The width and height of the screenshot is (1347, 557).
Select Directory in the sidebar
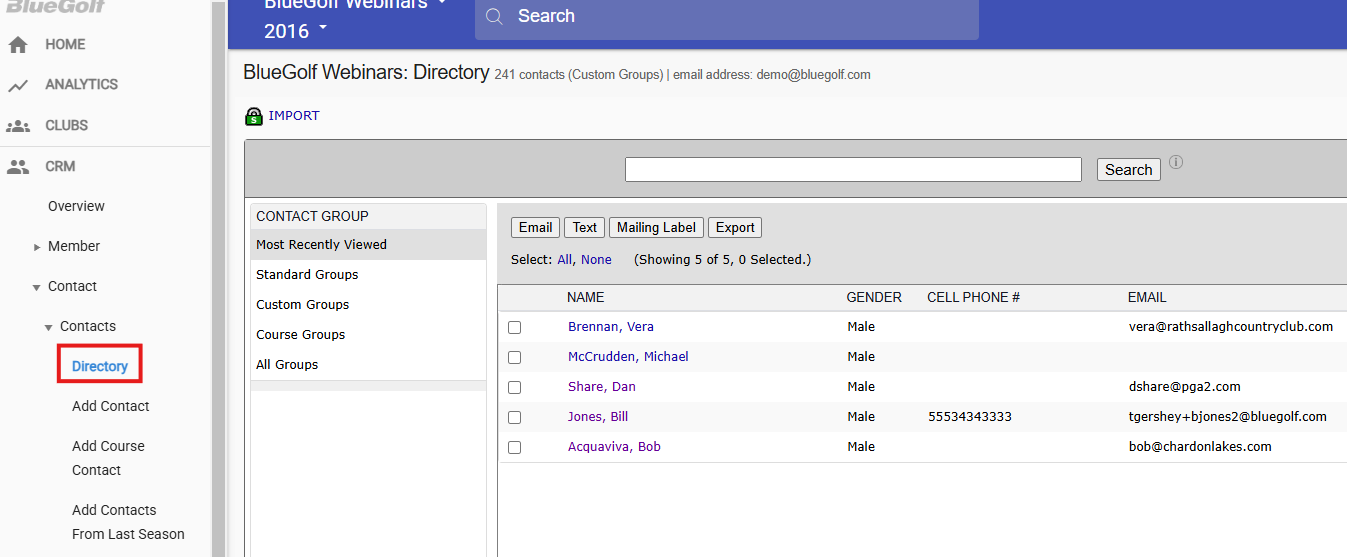tap(100, 367)
